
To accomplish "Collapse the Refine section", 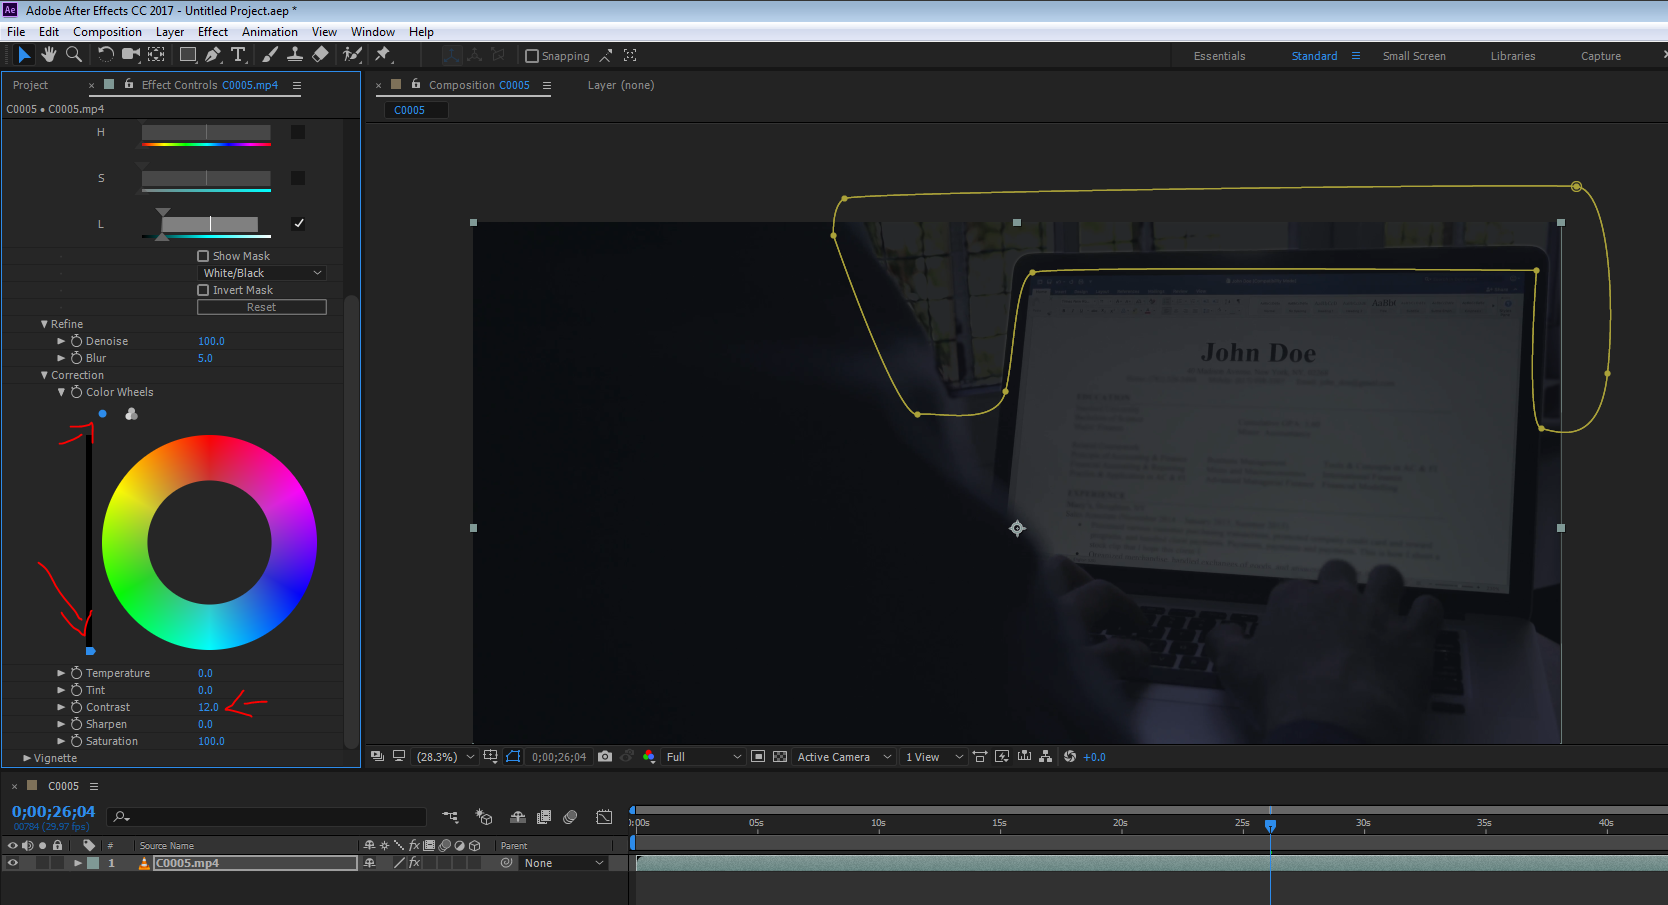I will [x=44, y=324].
